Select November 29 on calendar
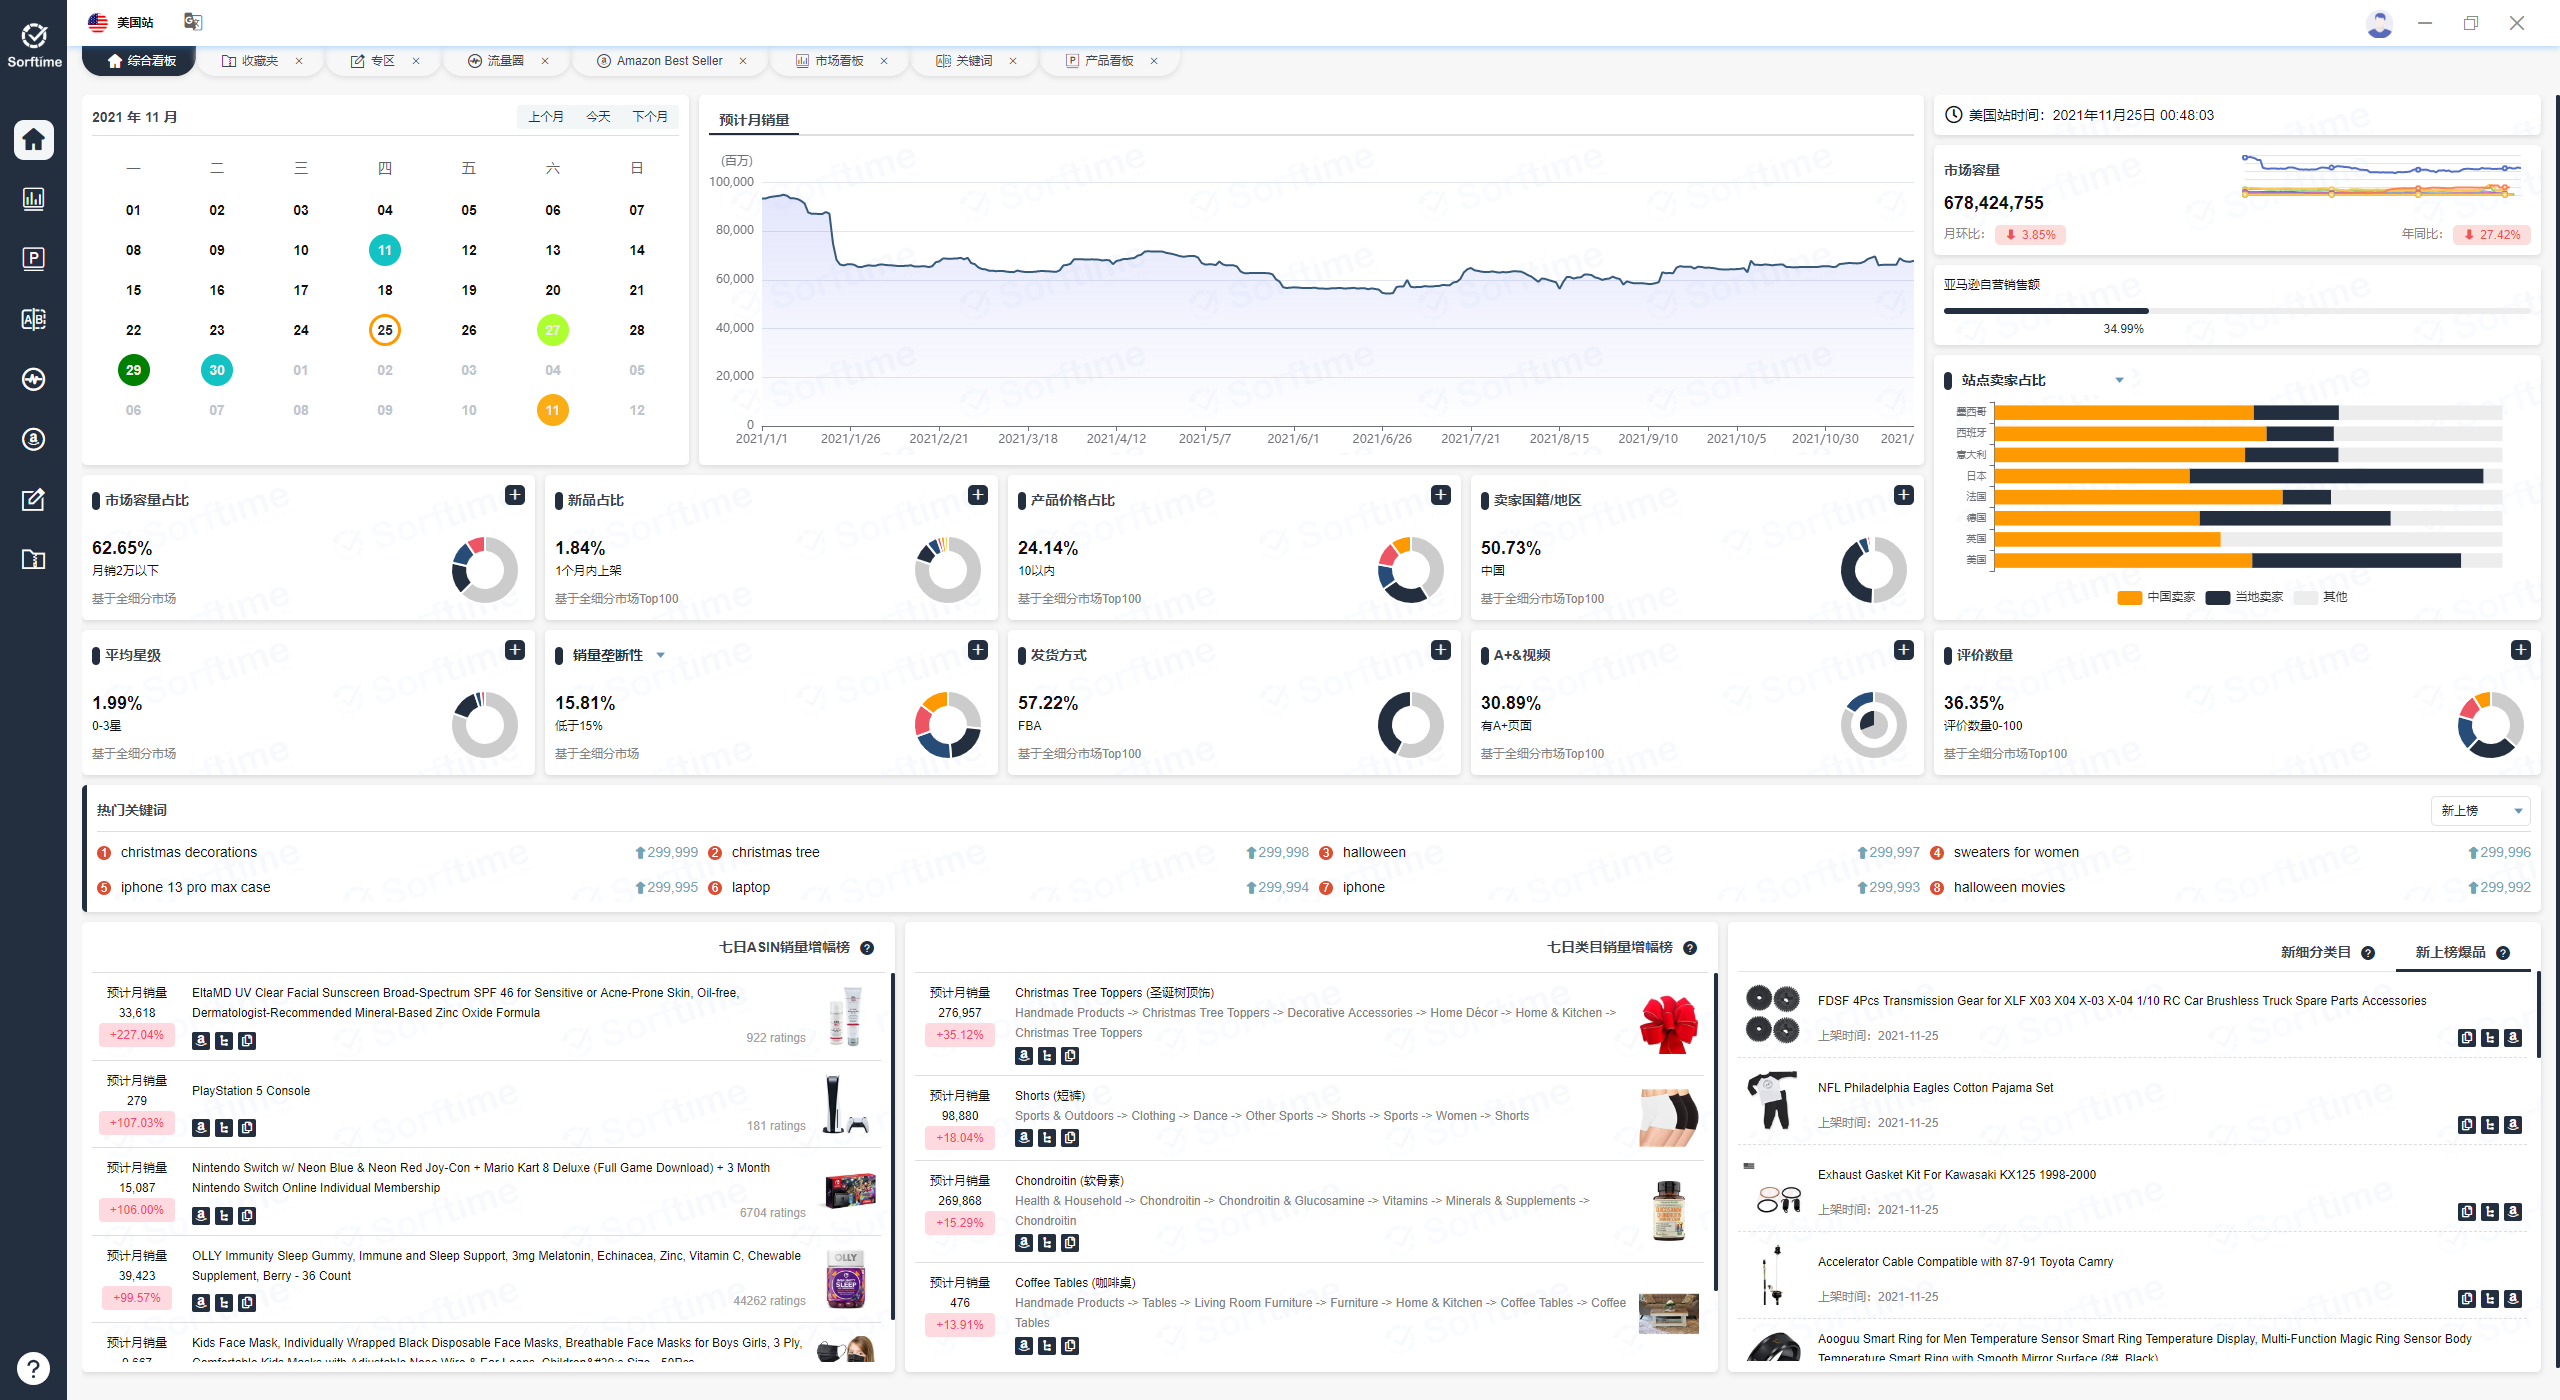The image size is (2560, 1400). tap(134, 370)
